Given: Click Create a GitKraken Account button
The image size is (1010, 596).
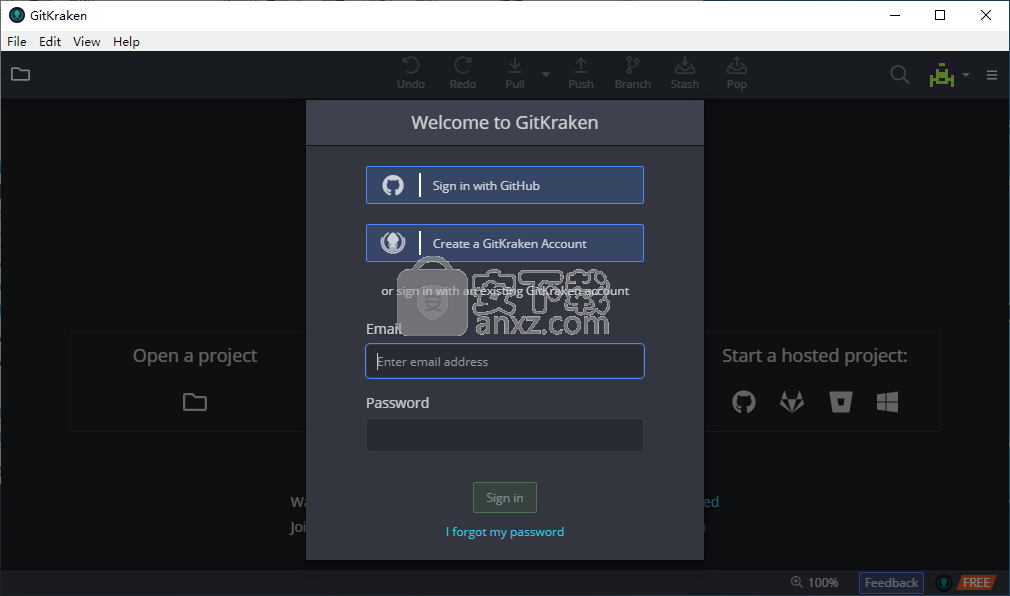Looking at the screenshot, I should [504, 243].
